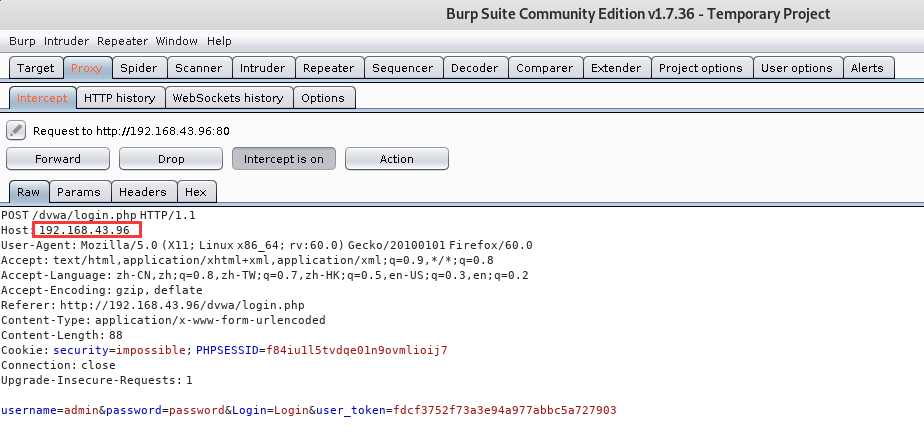Switch to the Params view tab
Screen dimensions: 924x445
[79, 192]
